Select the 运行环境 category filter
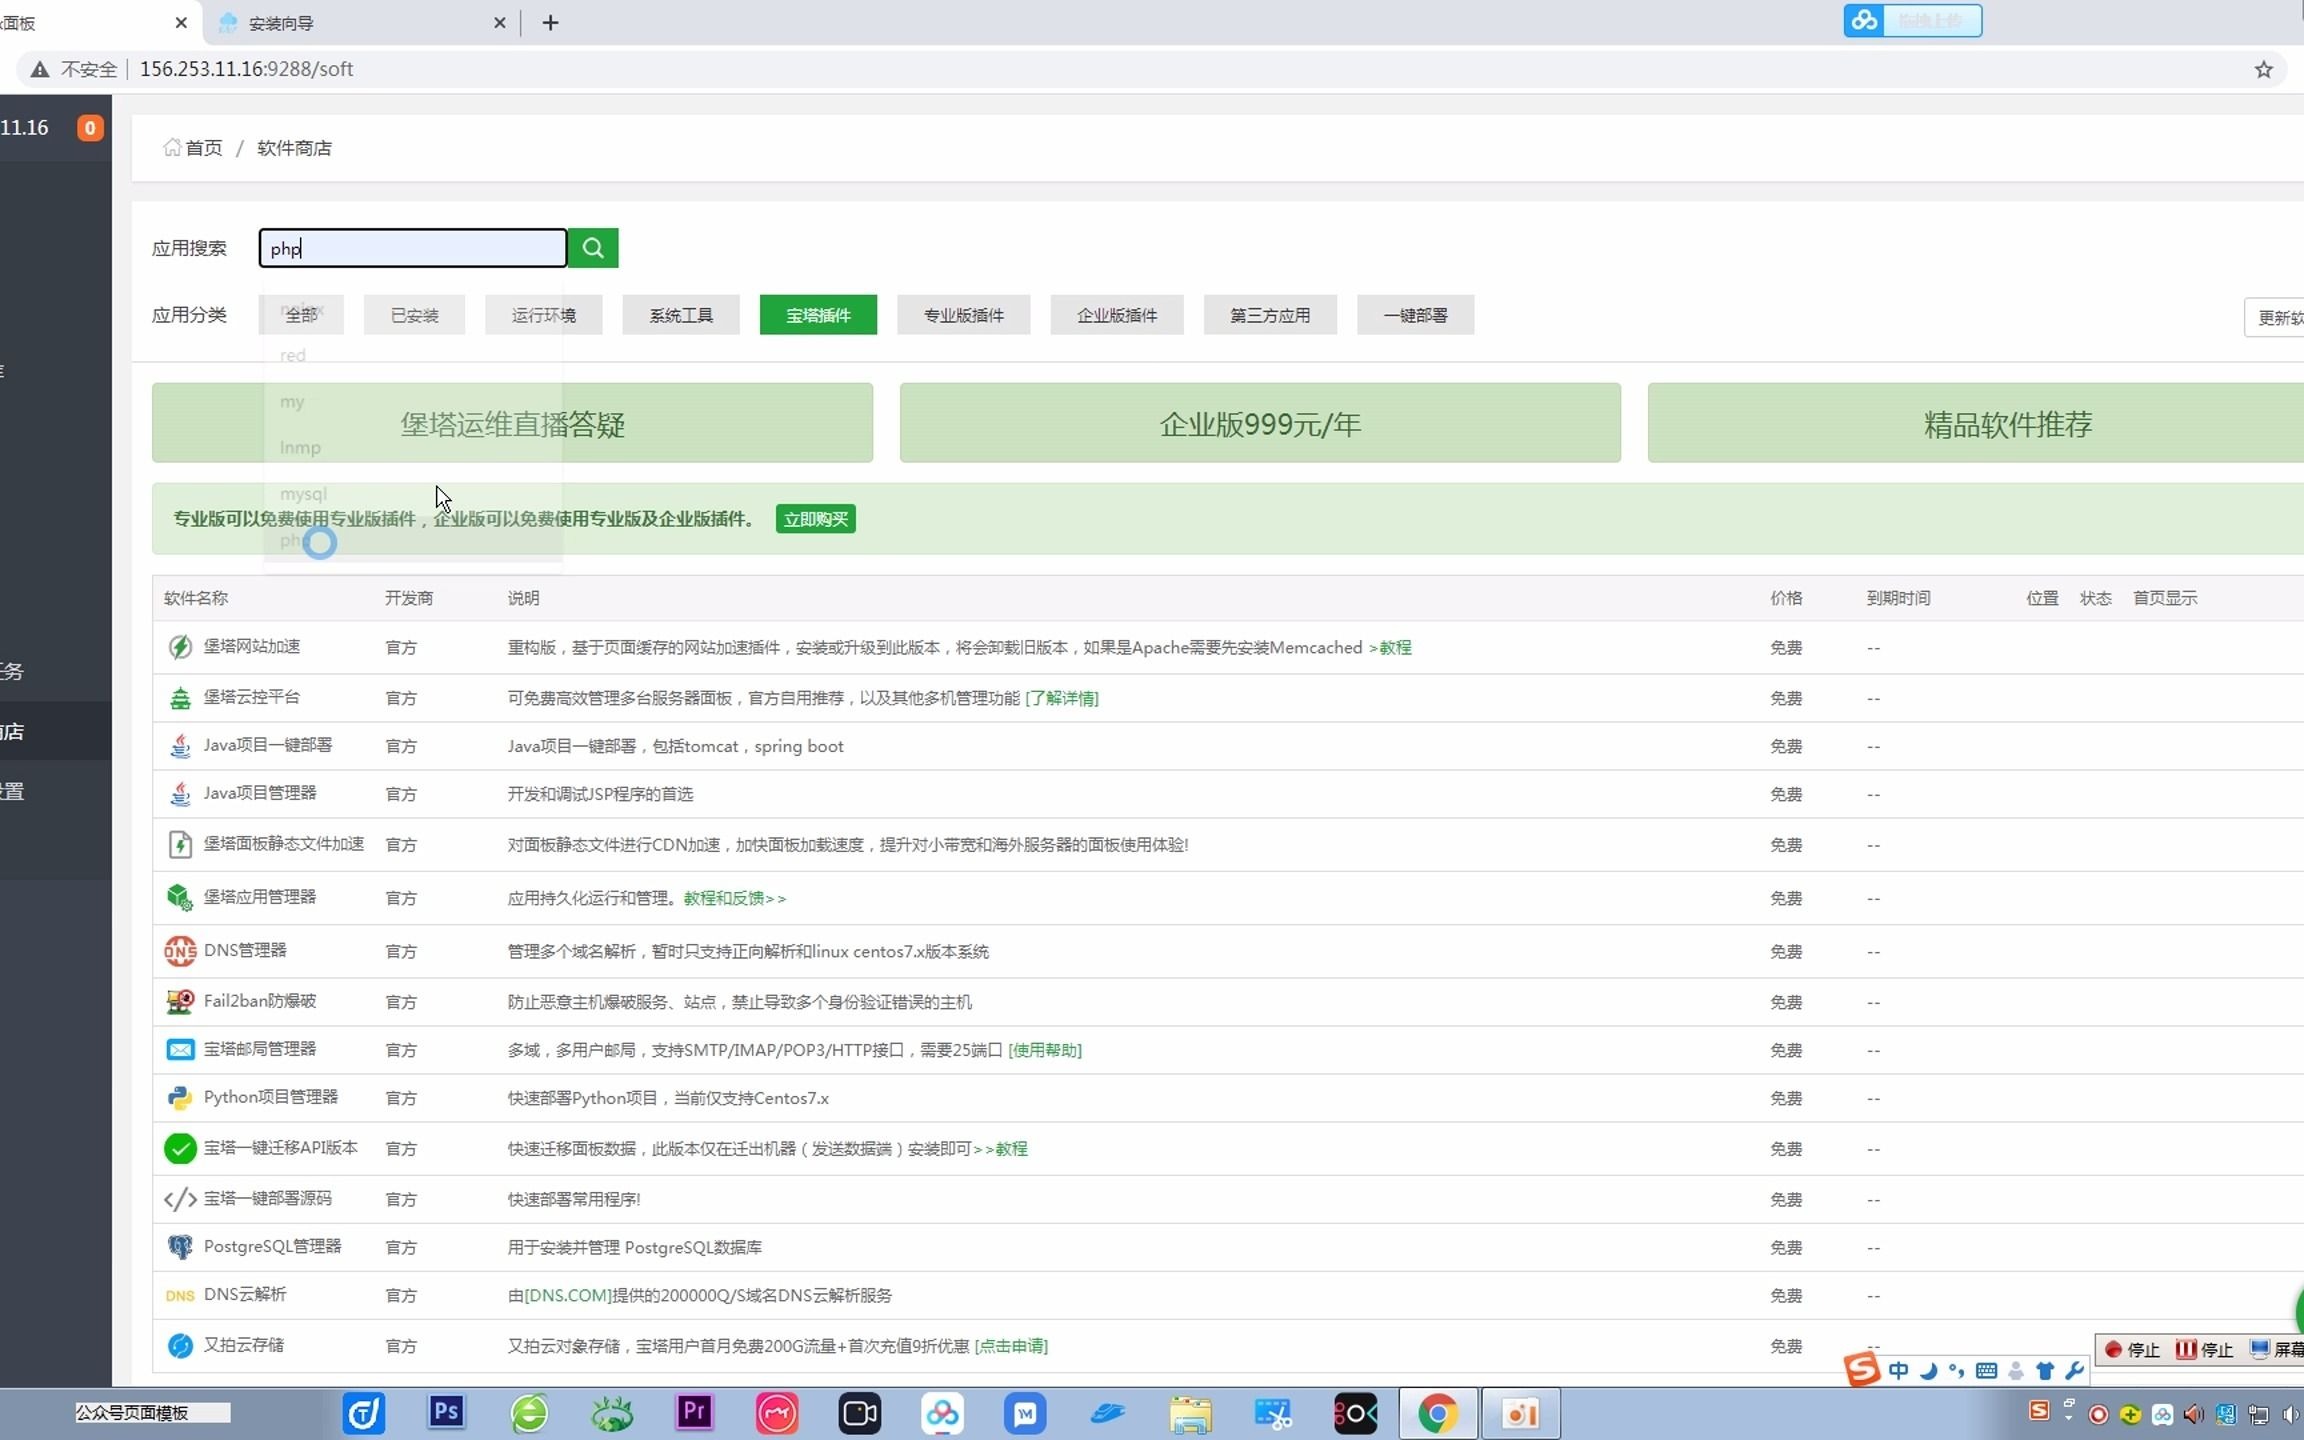The width and height of the screenshot is (2304, 1440). [544, 315]
